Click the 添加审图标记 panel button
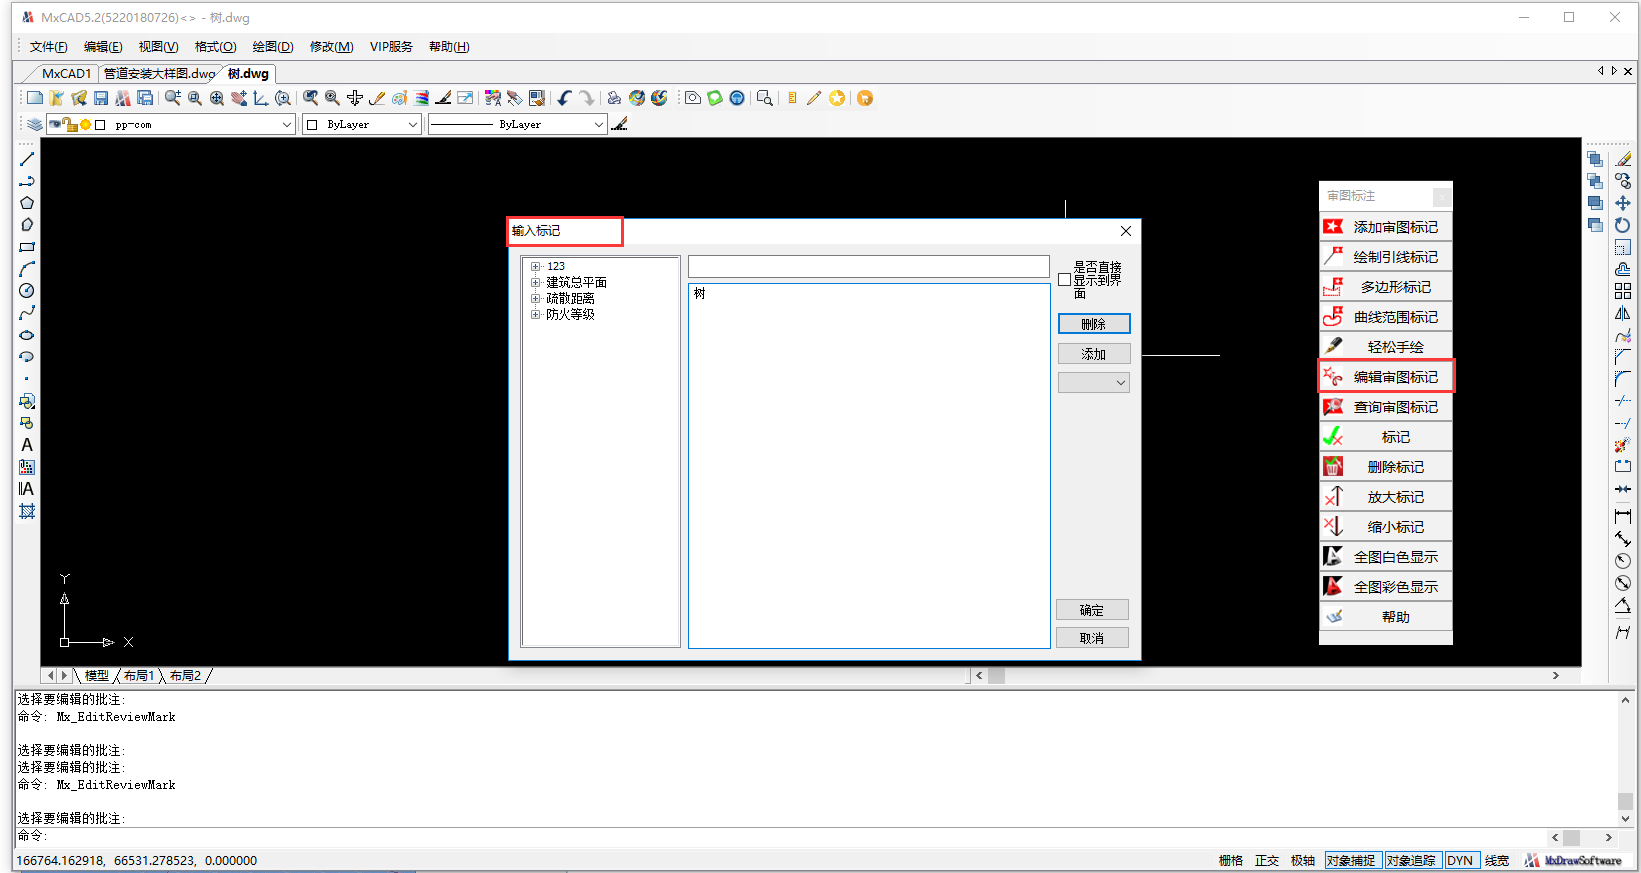Screen dimensions: 1641x873 (x=1386, y=227)
